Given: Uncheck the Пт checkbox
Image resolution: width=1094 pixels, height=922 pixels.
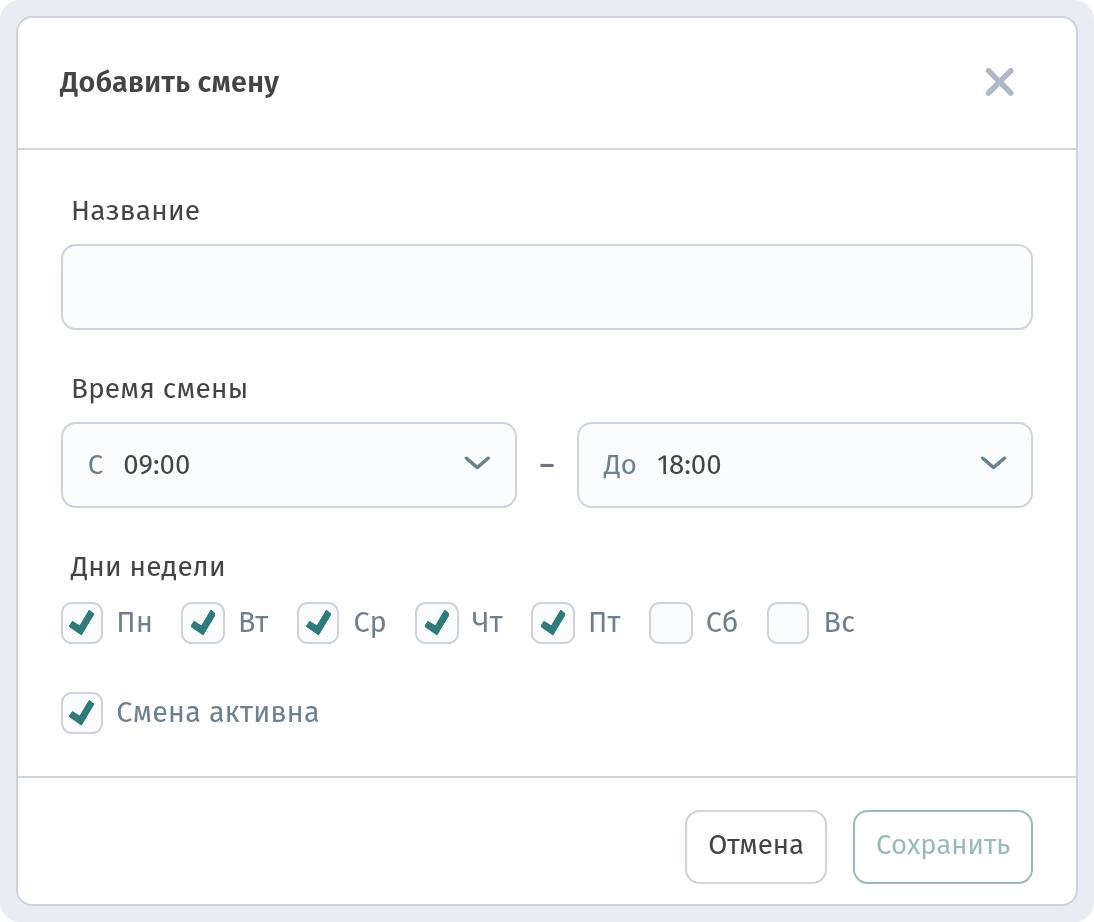Looking at the screenshot, I should [553, 623].
